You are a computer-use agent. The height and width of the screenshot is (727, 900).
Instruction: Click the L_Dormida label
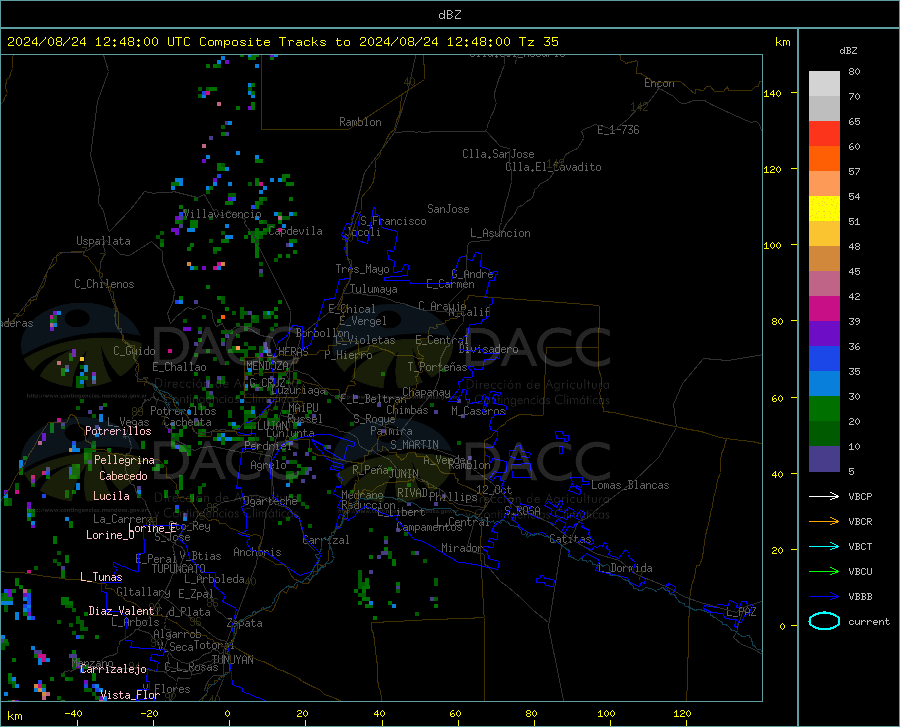click(624, 568)
